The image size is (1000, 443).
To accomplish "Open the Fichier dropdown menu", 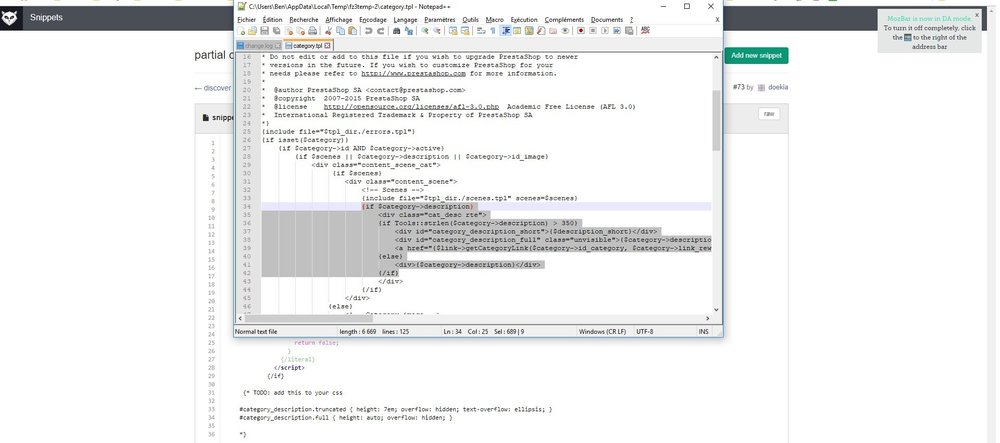I will 246,19.
